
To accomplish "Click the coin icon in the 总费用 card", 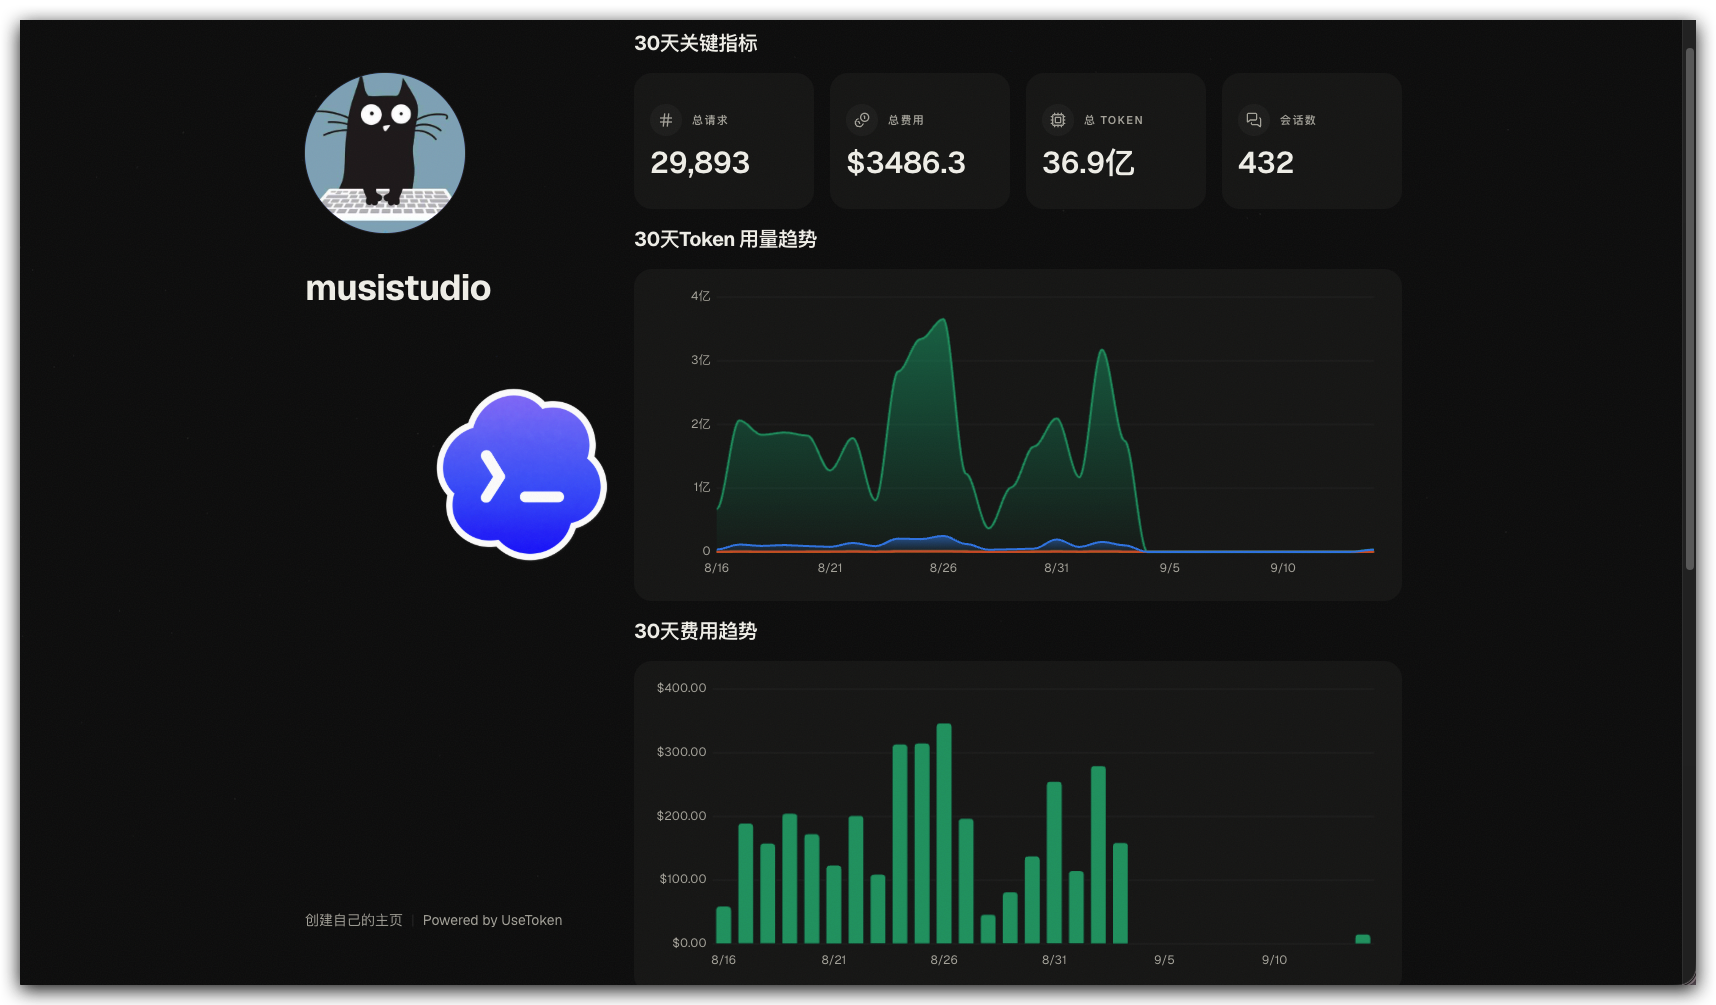I will (x=862, y=120).
